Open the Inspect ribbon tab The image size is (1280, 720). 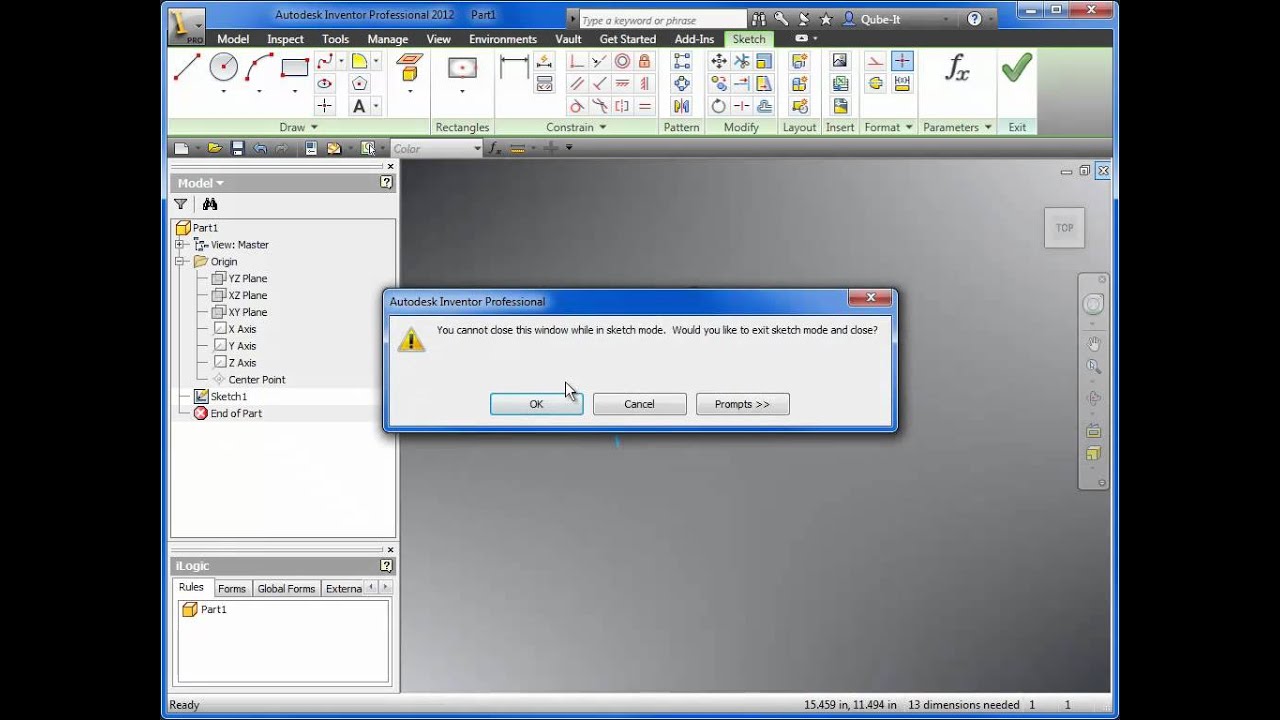[x=285, y=39]
